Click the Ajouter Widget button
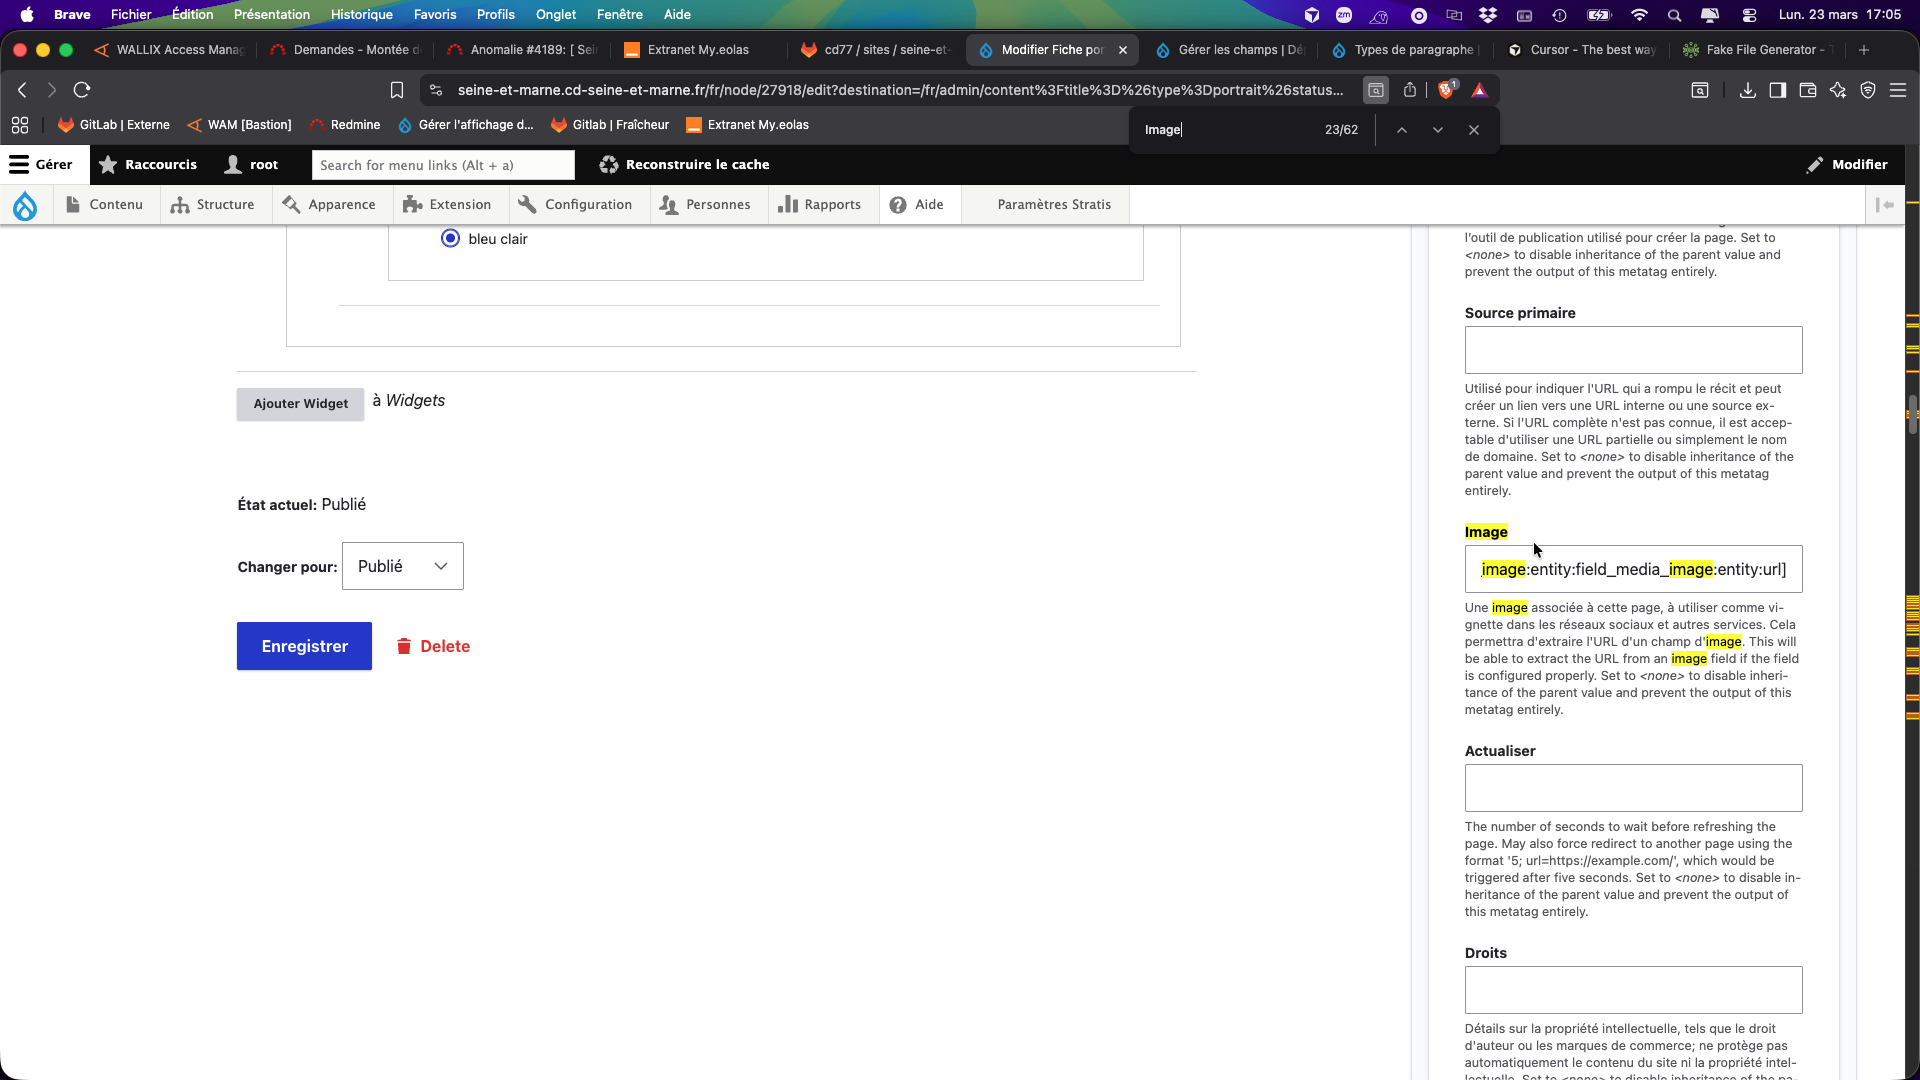1920x1080 pixels. click(300, 404)
